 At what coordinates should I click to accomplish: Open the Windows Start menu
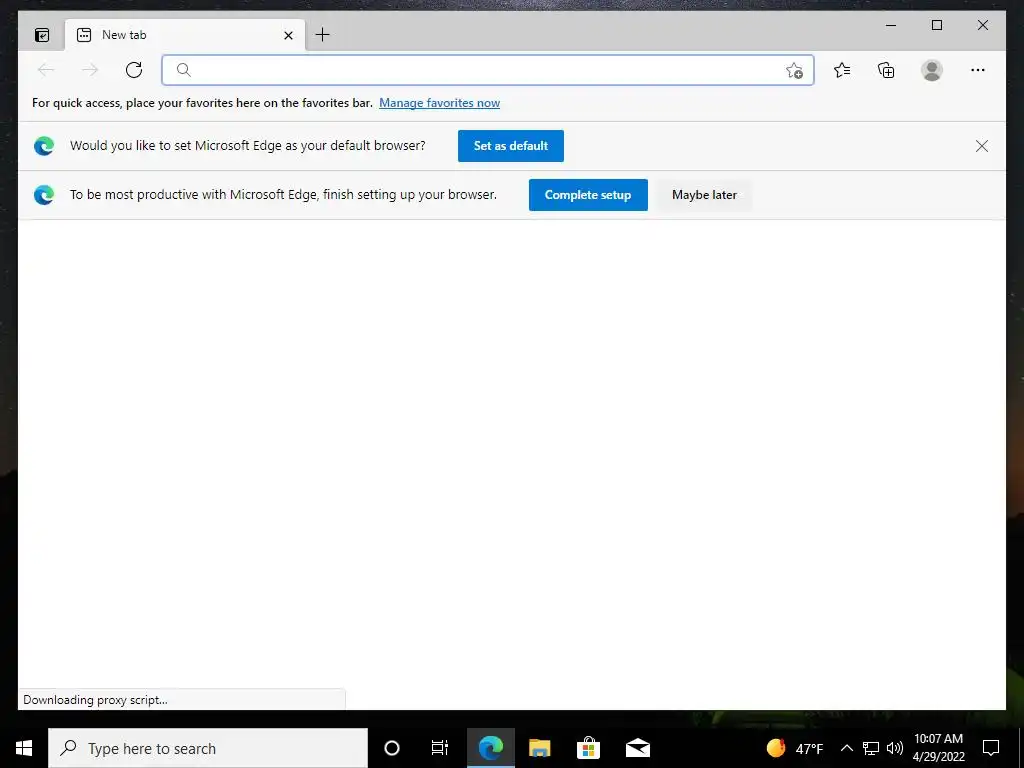pos(24,748)
